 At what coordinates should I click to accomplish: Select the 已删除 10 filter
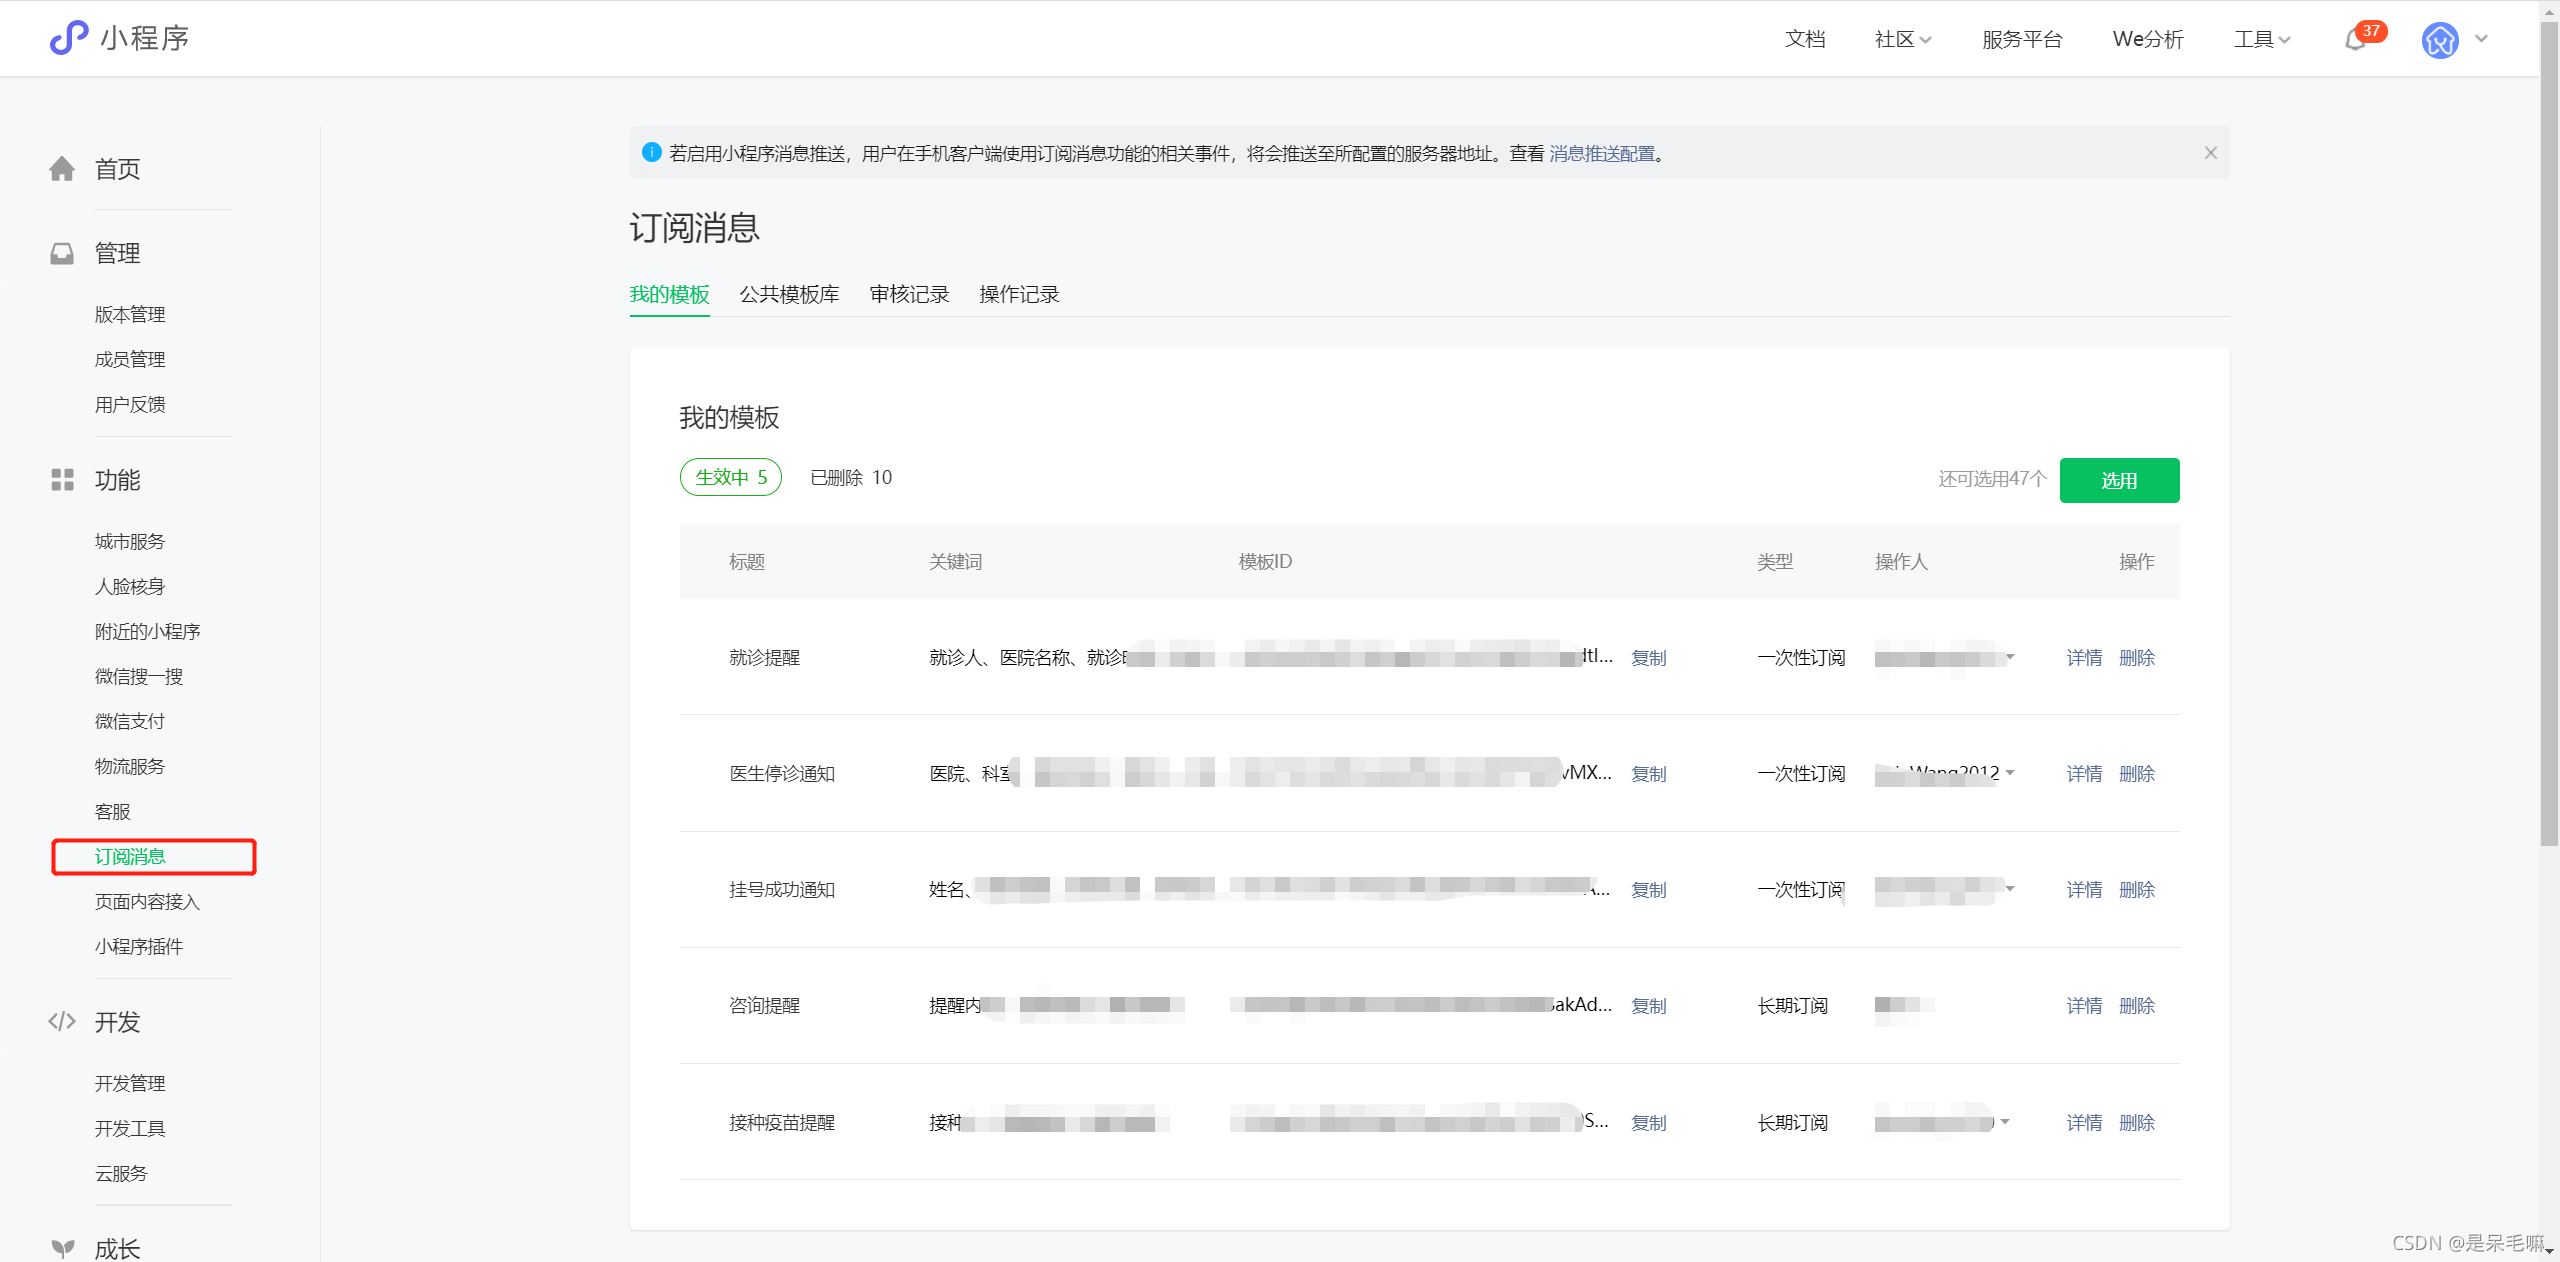point(851,478)
